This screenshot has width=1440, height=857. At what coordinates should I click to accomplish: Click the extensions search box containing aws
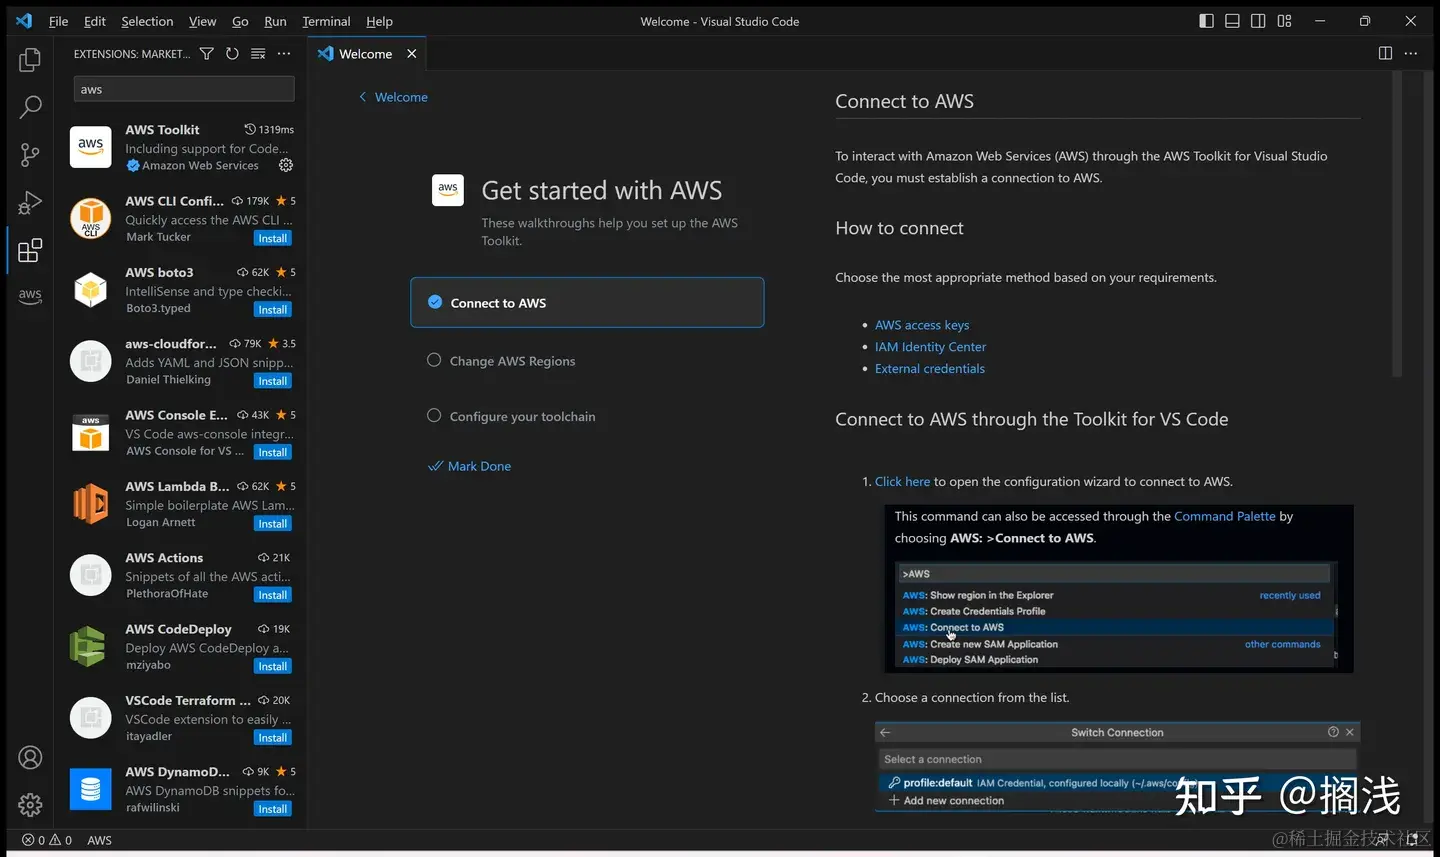coord(184,90)
